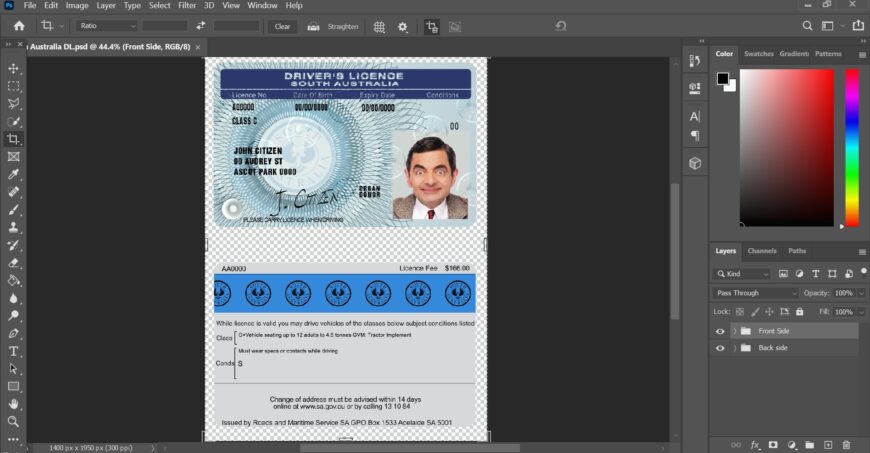Viewport: 870px width, 453px height.
Task: Select the Path Selection tool
Action: 13,369
